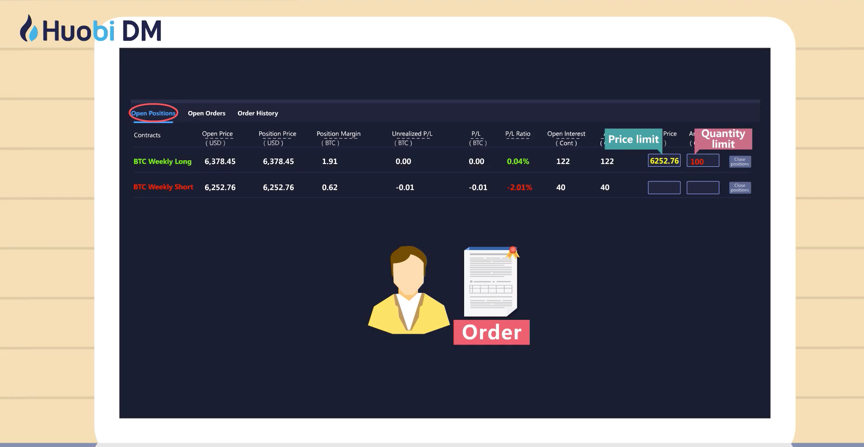Click Close positions for BTC Weekly Short
This screenshot has height=447, width=864.
pos(740,187)
